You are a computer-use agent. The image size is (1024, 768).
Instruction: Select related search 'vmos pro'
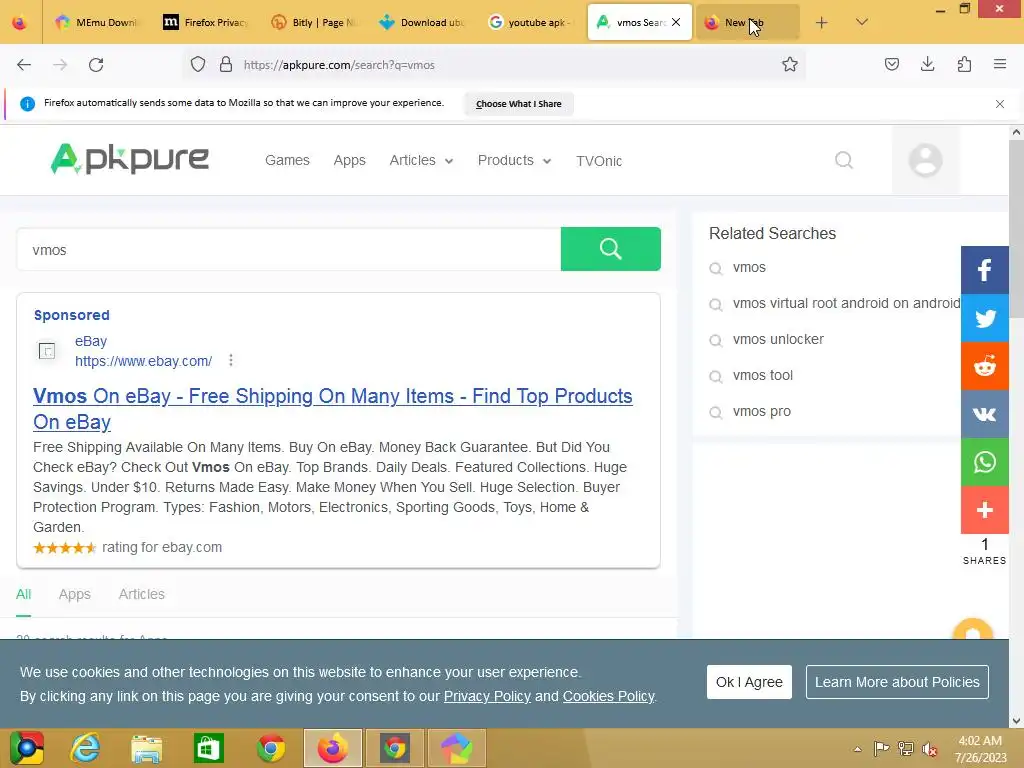point(761,411)
